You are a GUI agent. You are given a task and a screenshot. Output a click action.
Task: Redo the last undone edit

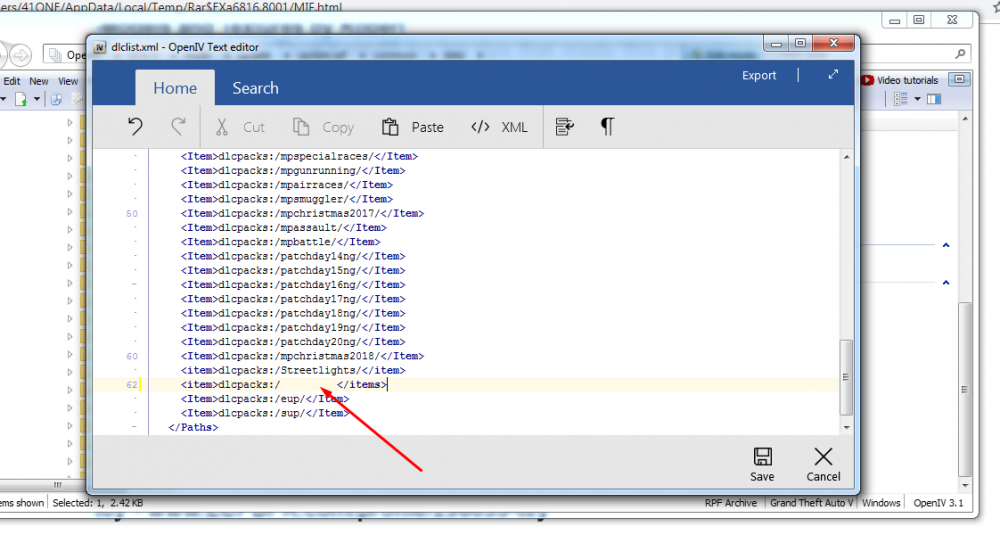178,126
